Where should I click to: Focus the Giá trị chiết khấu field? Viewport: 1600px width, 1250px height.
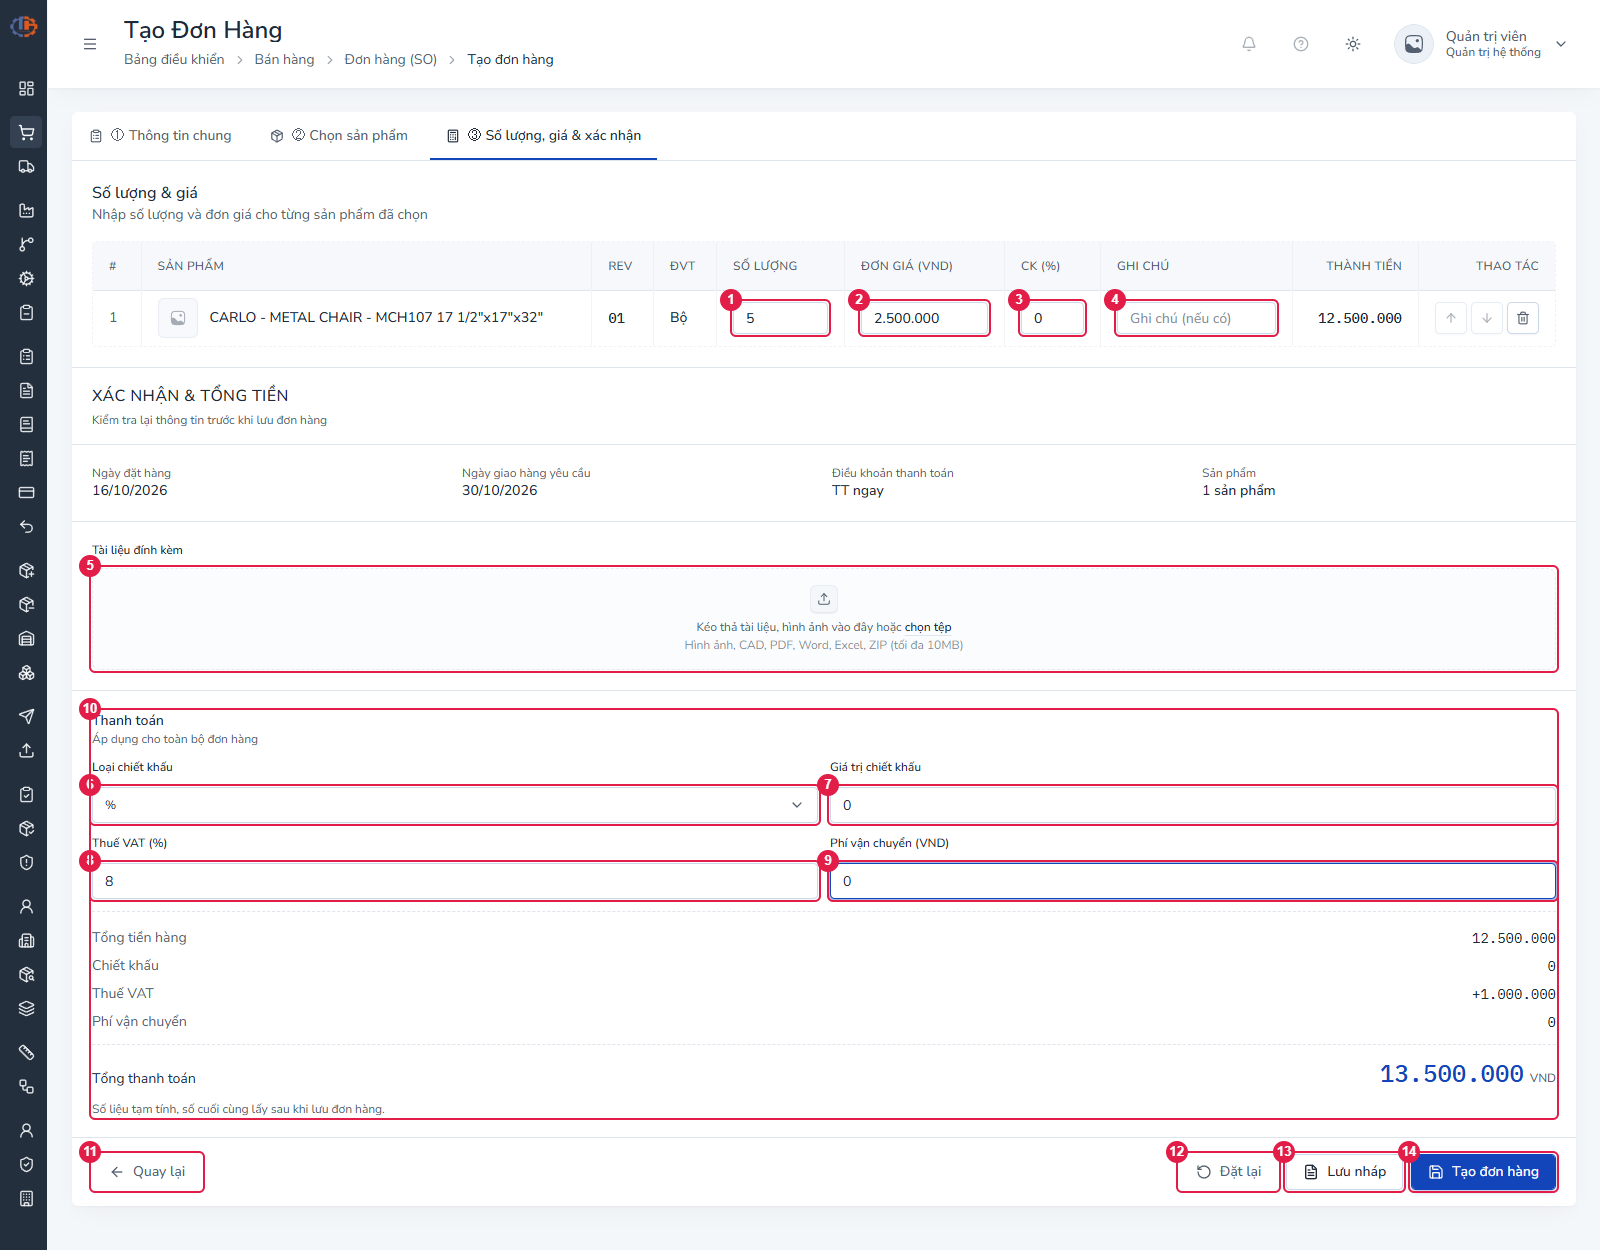[1193, 805]
